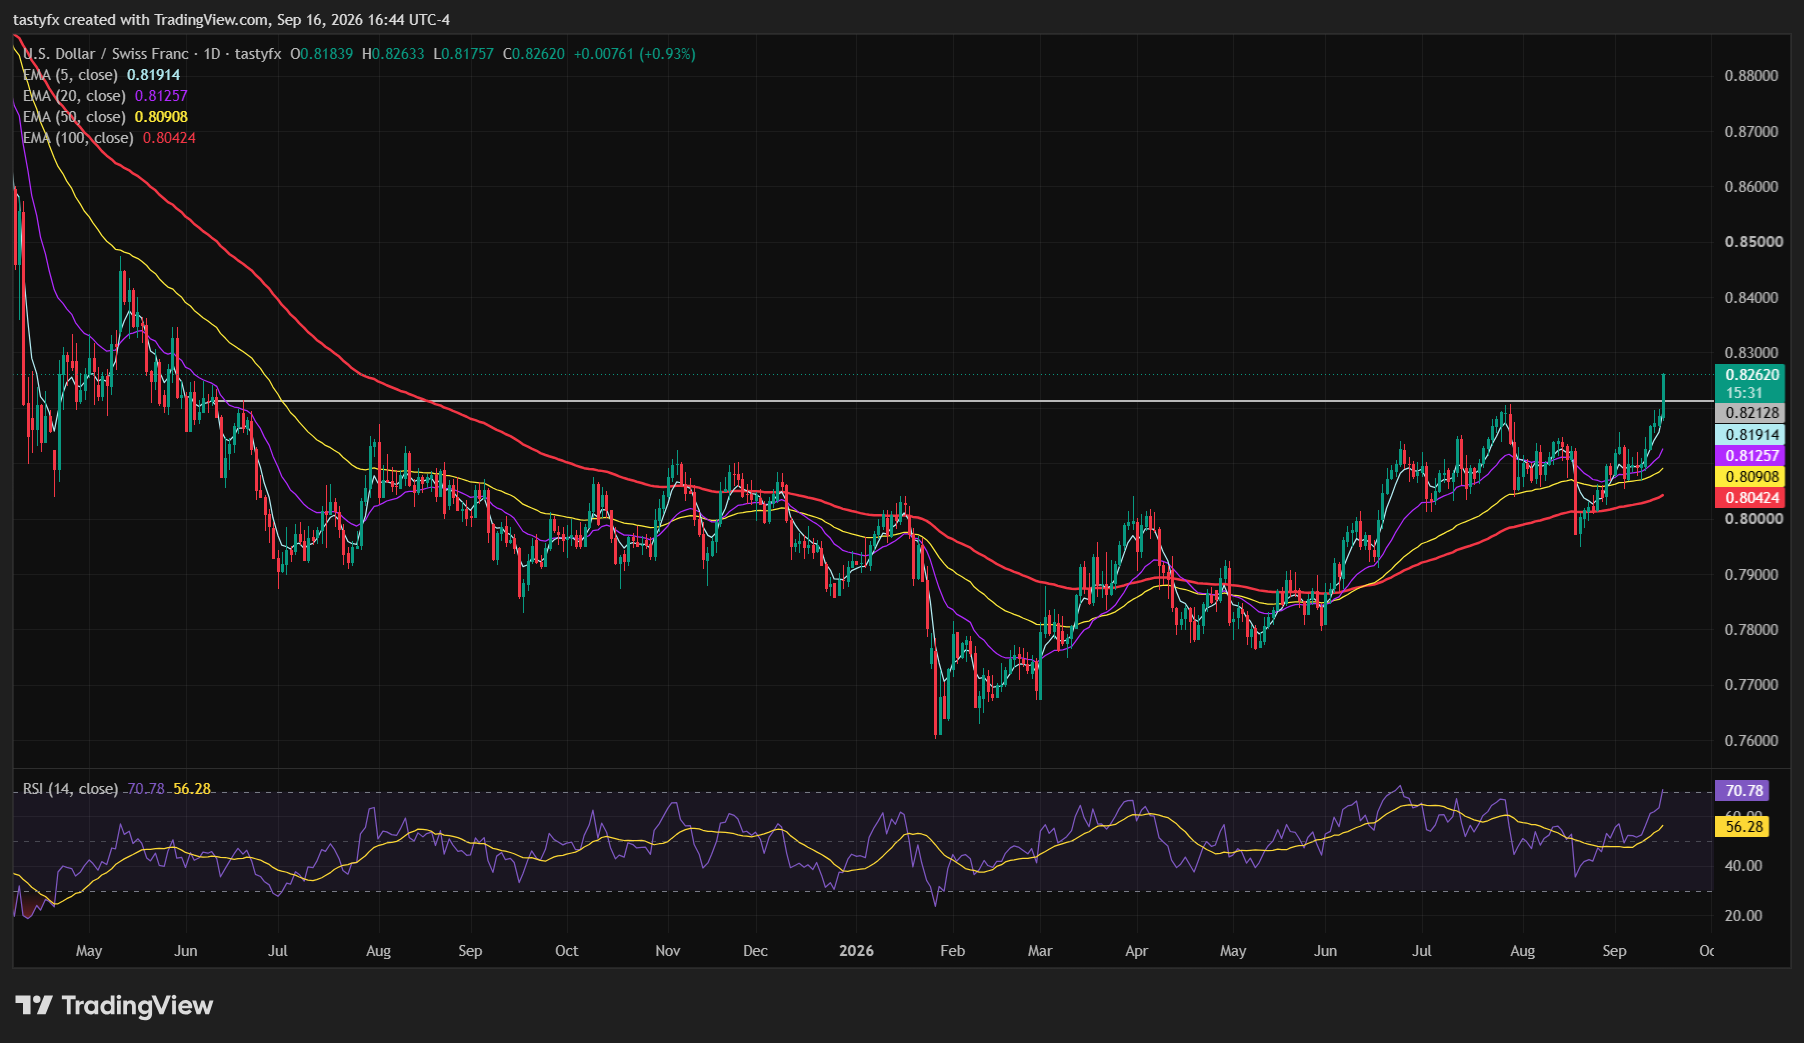This screenshot has height=1043, width=1804.
Task: Click the Feb label on the time axis
Action: point(953,951)
